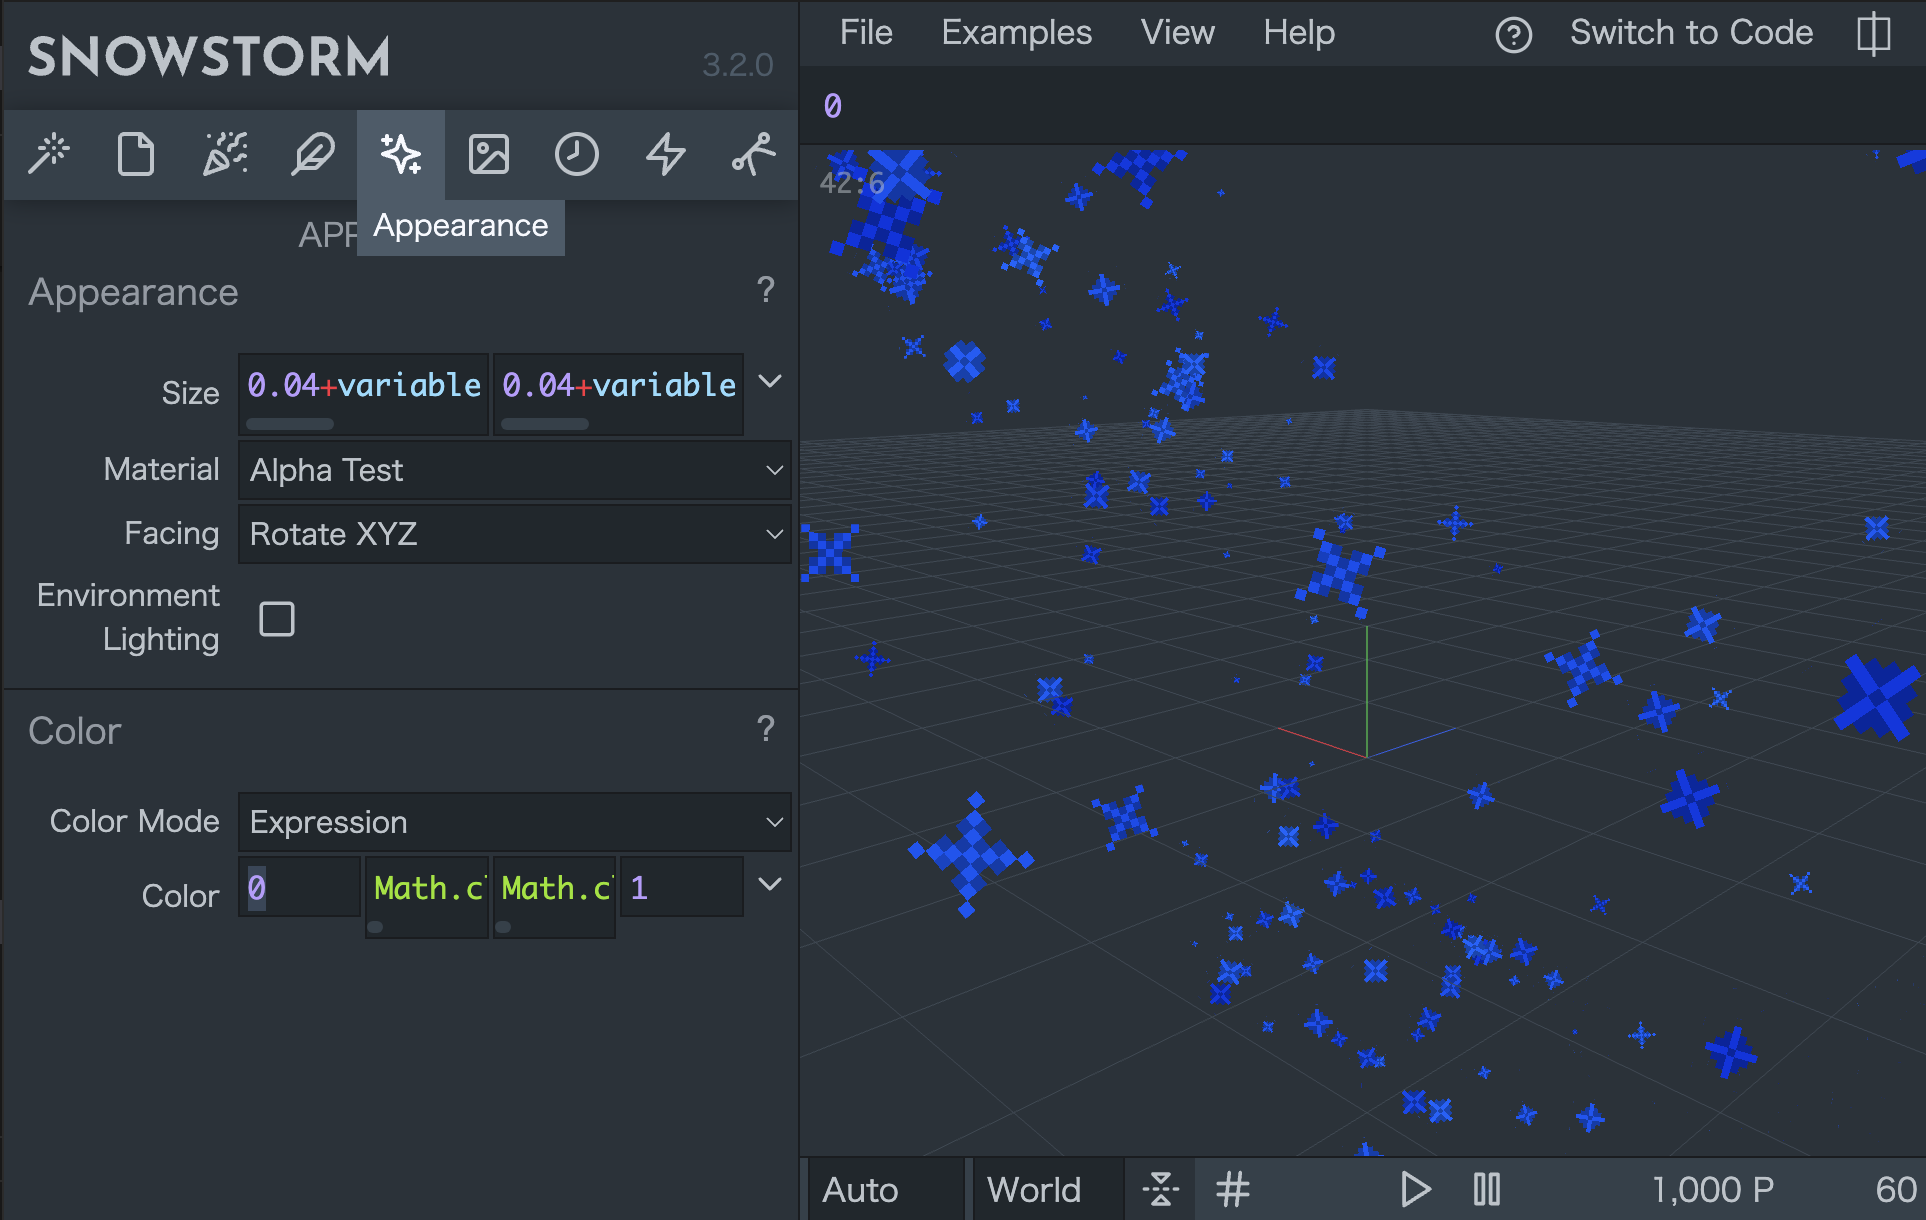The height and width of the screenshot is (1220, 1926).
Task: Open the View menu
Action: click(x=1177, y=33)
